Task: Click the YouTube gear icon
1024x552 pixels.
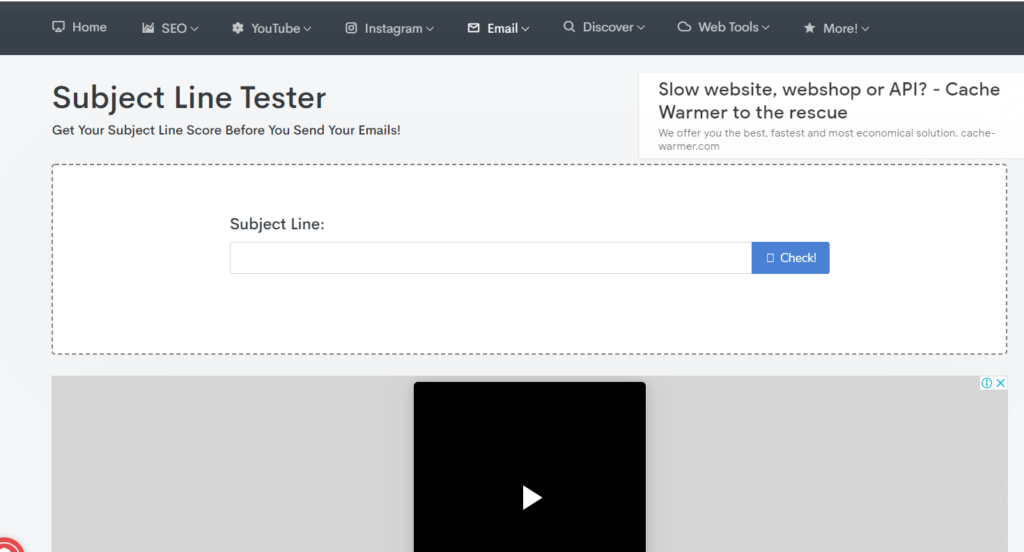Action: 238,27
